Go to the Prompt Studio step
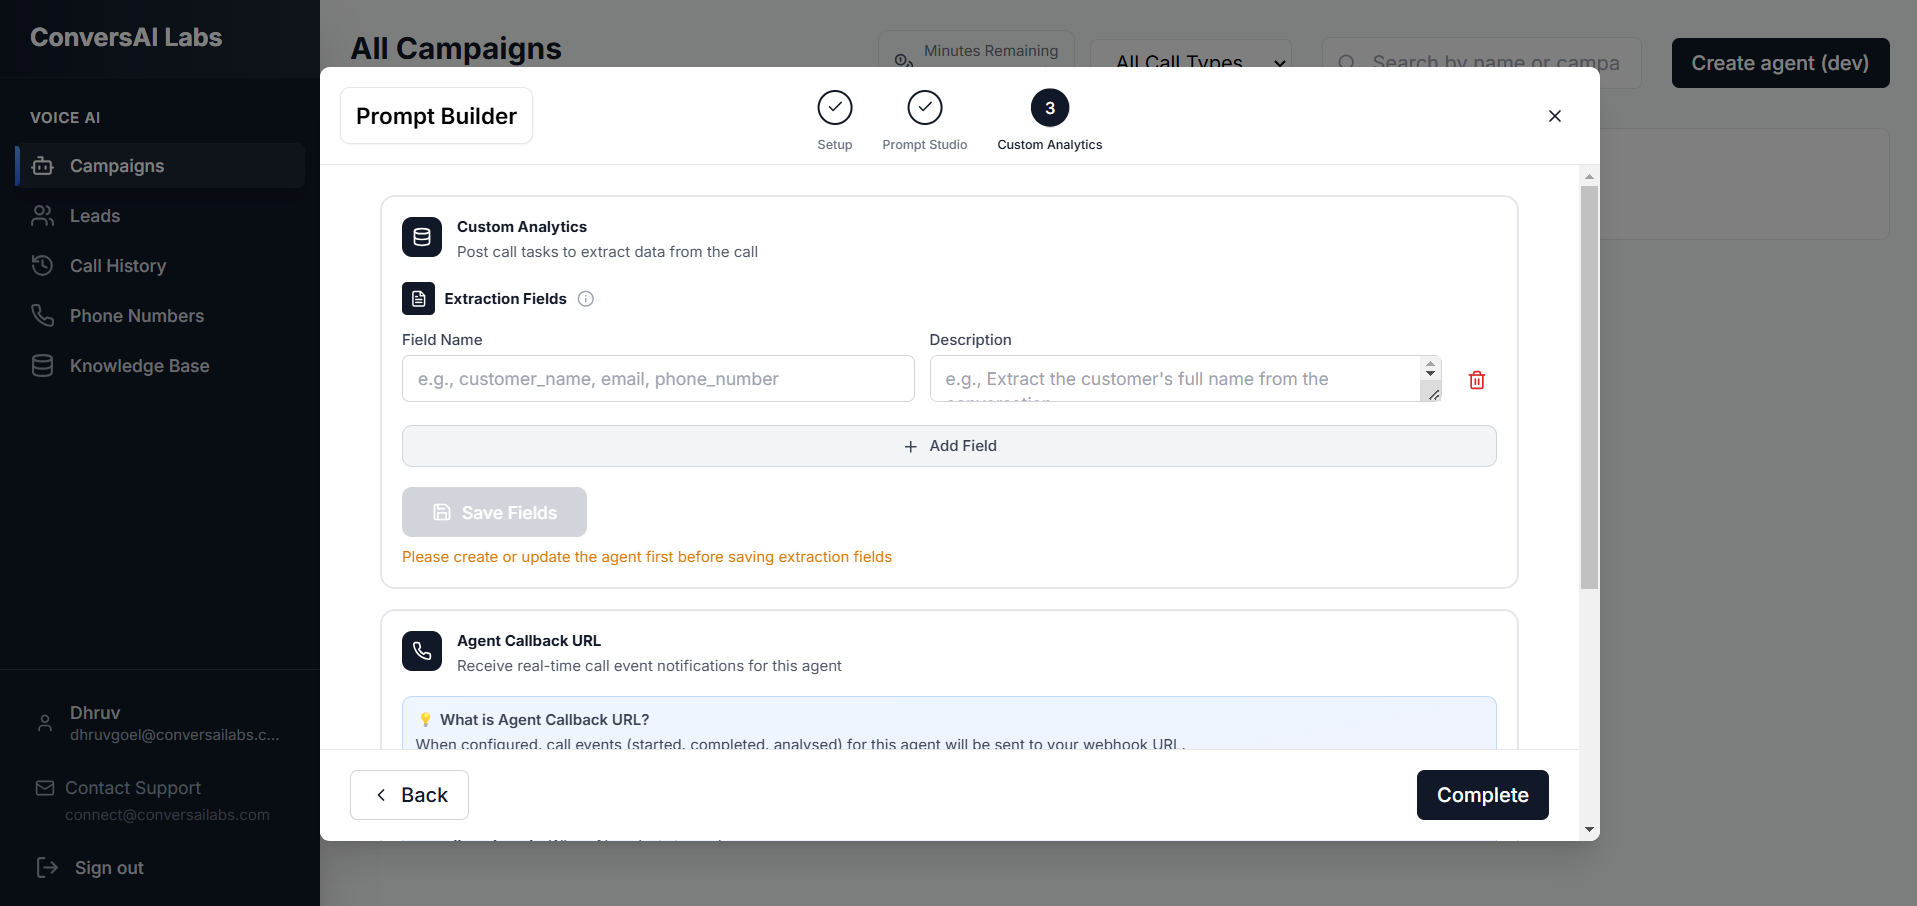 pos(925,120)
